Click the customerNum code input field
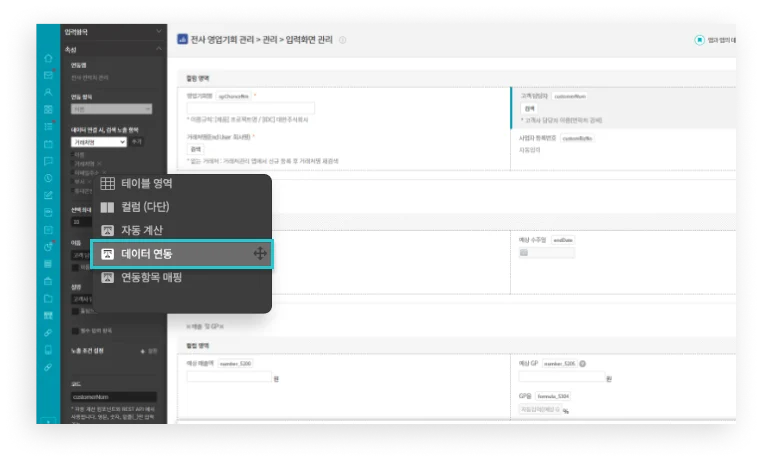This screenshot has height=461, width=761. click(114, 397)
